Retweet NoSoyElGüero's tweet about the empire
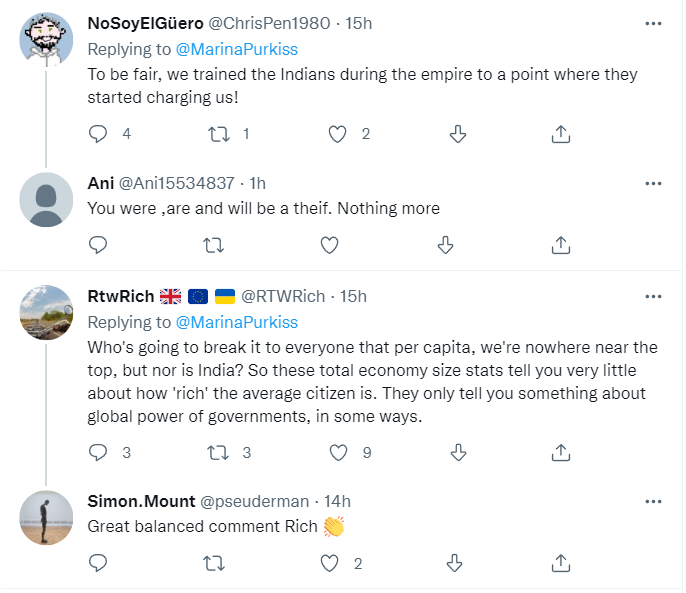The width and height of the screenshot is (686, 593). (x=214, y=134)
